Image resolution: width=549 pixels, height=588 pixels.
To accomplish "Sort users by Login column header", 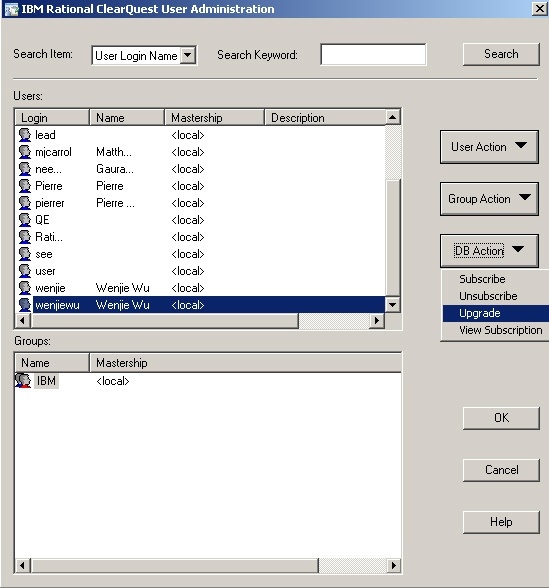I will [52, 118].
